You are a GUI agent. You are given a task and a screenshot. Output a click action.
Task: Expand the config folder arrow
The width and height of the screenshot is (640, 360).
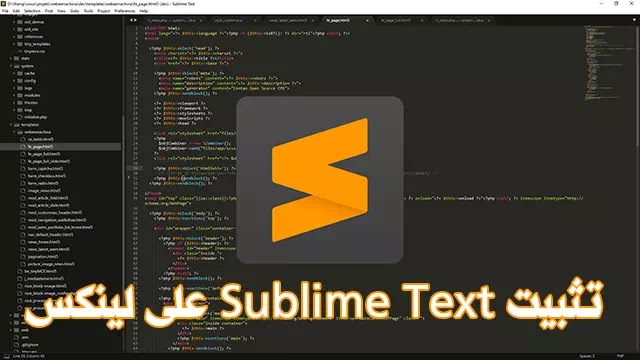point(14,81)
